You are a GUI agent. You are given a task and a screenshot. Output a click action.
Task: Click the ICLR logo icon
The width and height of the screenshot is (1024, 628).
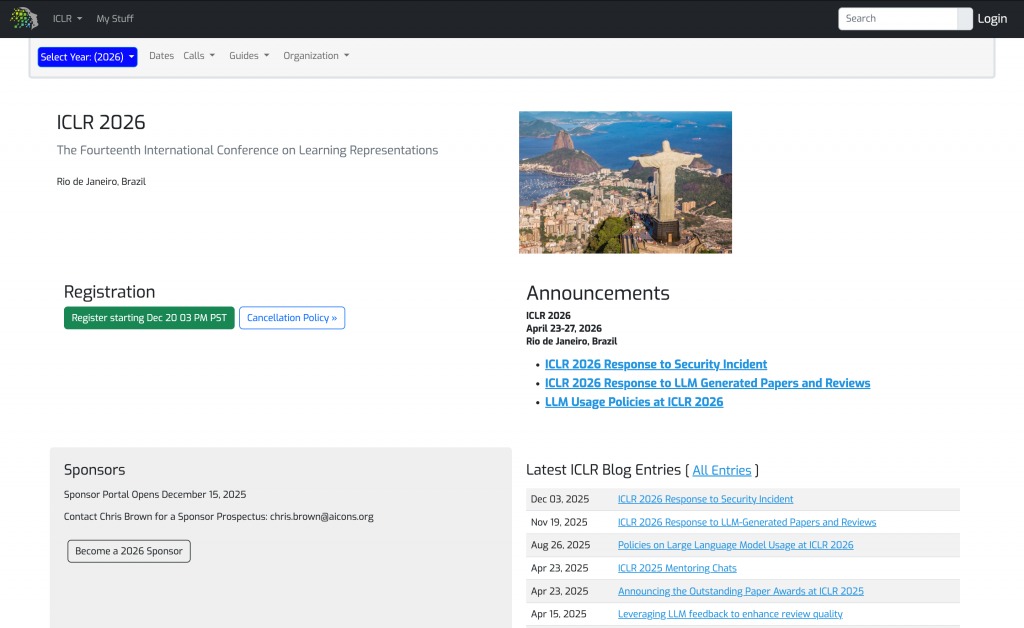click(24, 18)
